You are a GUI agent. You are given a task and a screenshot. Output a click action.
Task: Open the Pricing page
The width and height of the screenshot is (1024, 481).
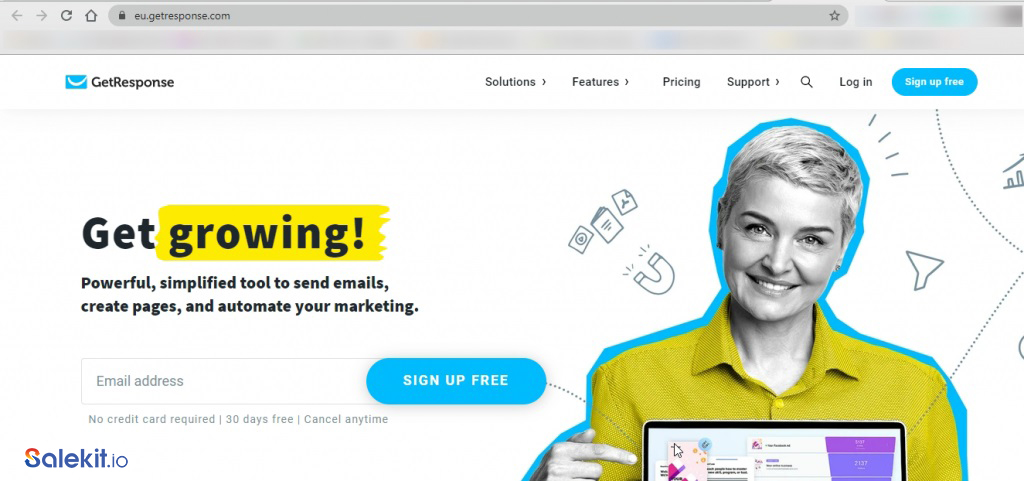click(x=681, y=82)
